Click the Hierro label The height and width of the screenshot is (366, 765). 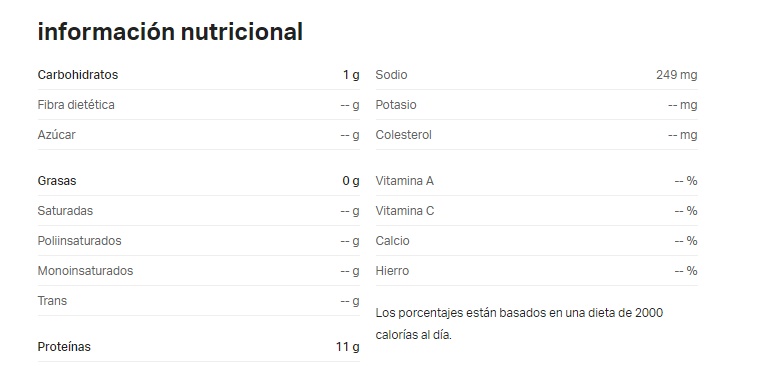(392, 271)
